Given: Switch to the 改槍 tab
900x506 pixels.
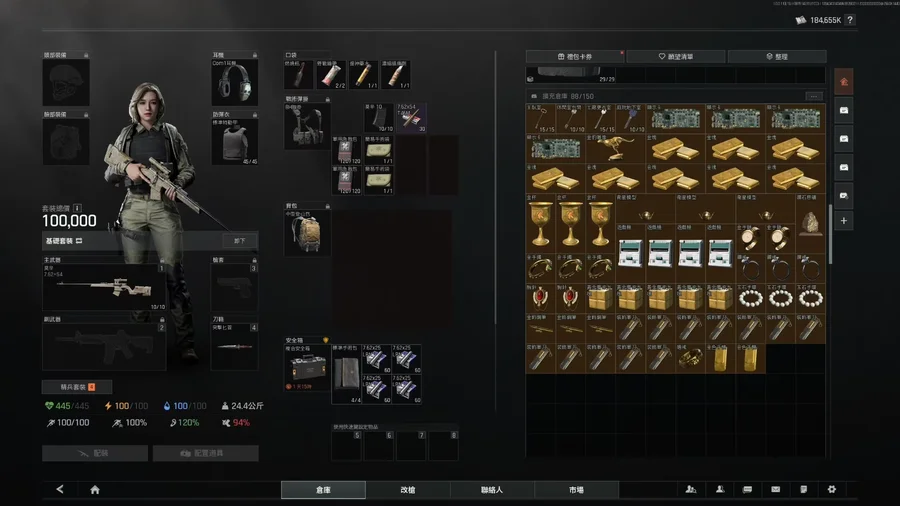Looking at the screenshot, I should 408,489.
